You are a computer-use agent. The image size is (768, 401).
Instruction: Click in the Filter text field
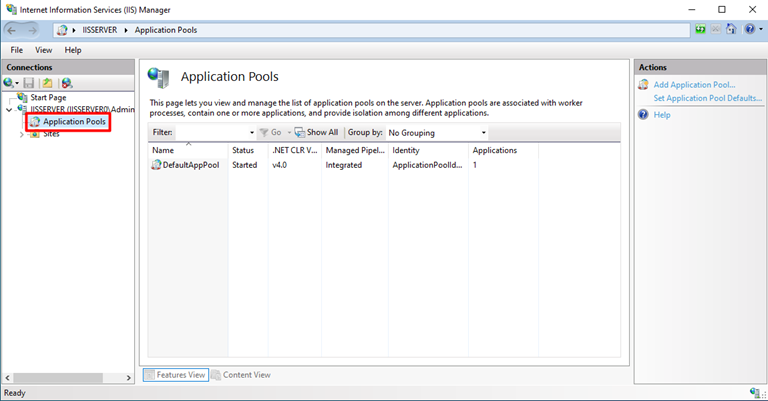click(212, 132)
